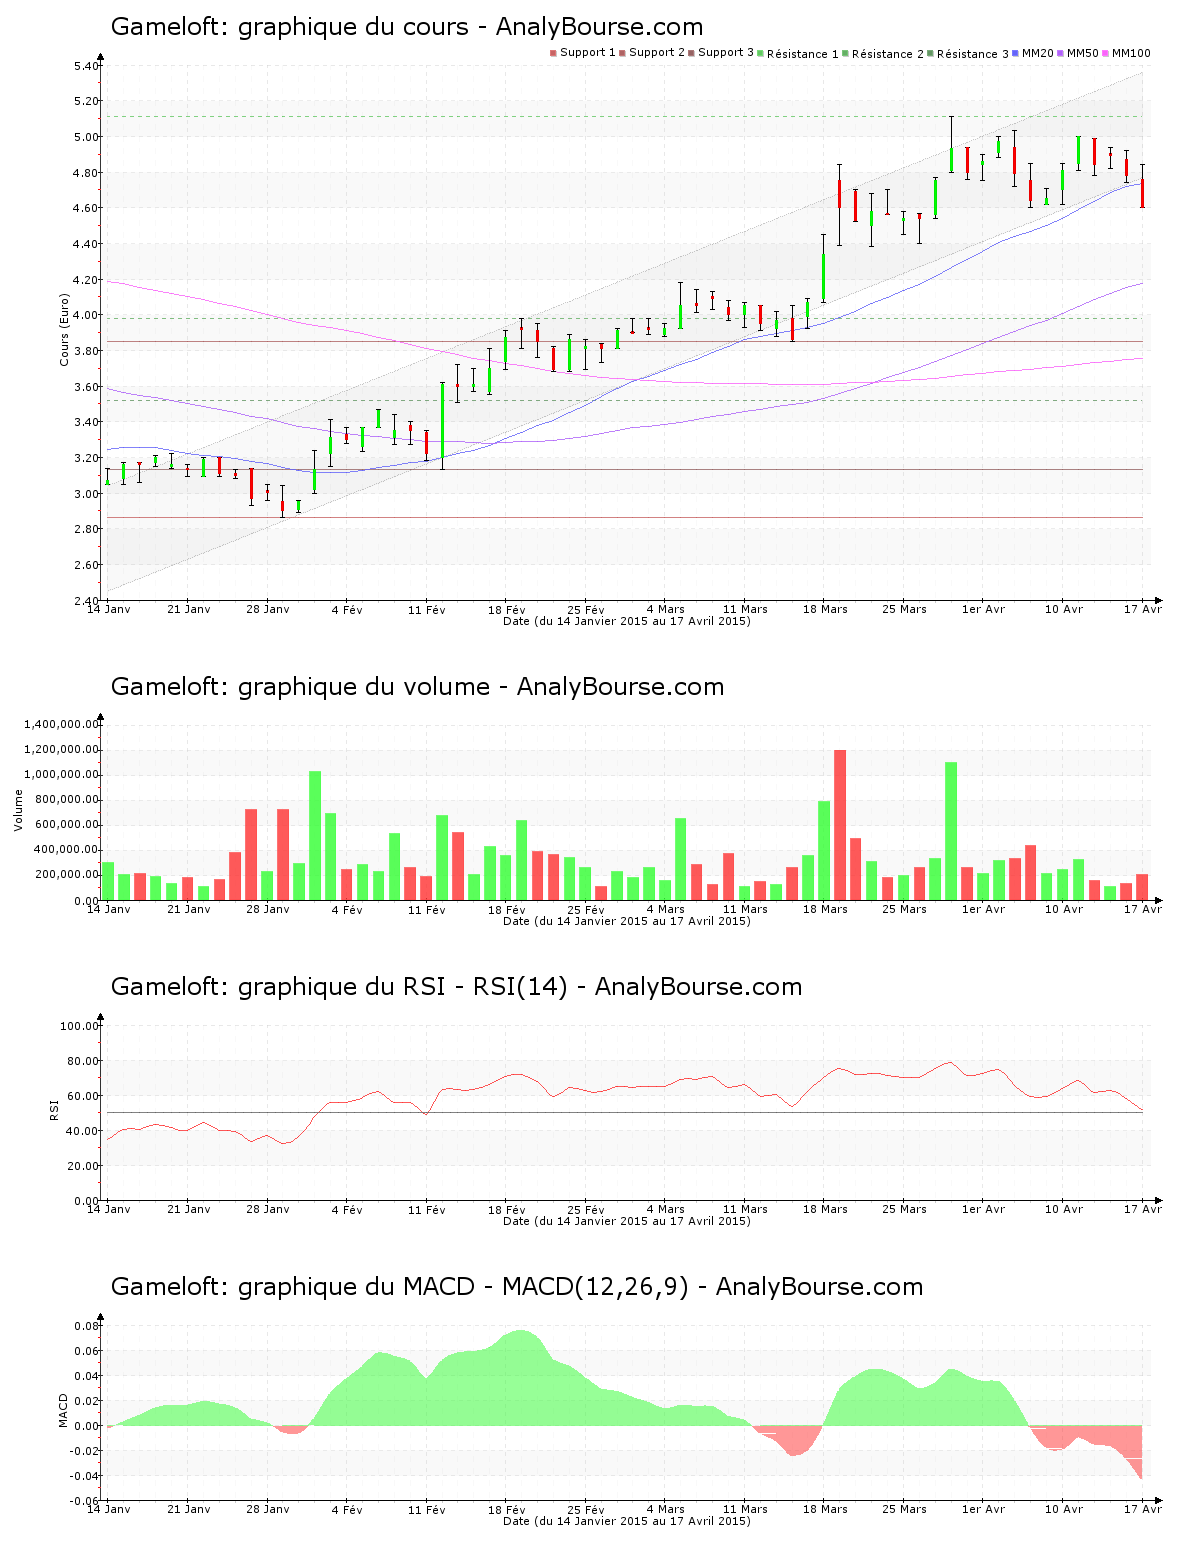Click the 'Volume' vertical axis label
This screenshot has width=1200, height=1550.
tap(18, 810)
